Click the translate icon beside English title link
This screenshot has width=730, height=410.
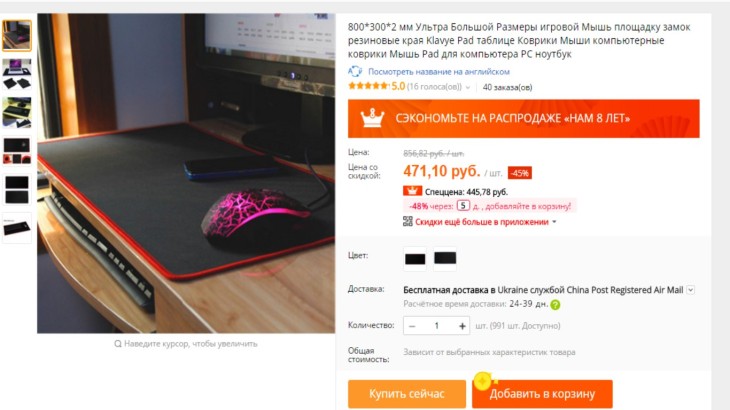coord(355,71)
